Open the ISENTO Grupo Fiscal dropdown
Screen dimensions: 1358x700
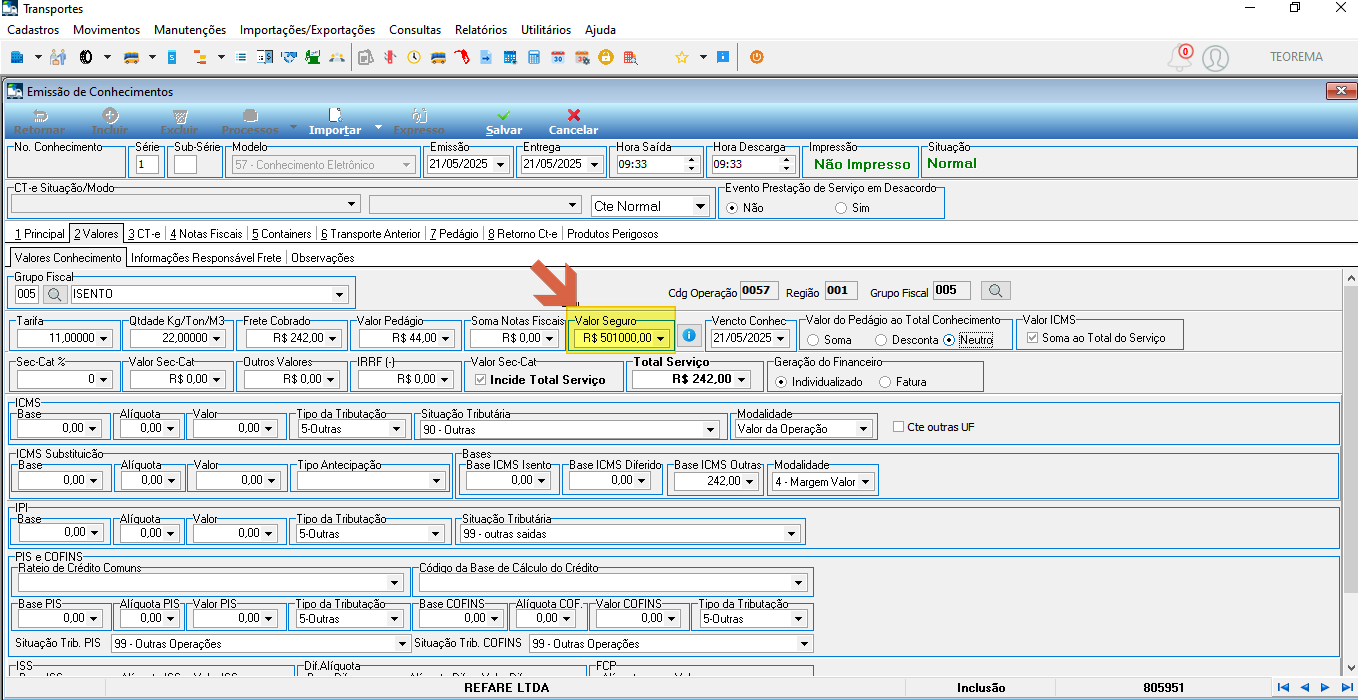pyautogui.click(x=208, y=294)
